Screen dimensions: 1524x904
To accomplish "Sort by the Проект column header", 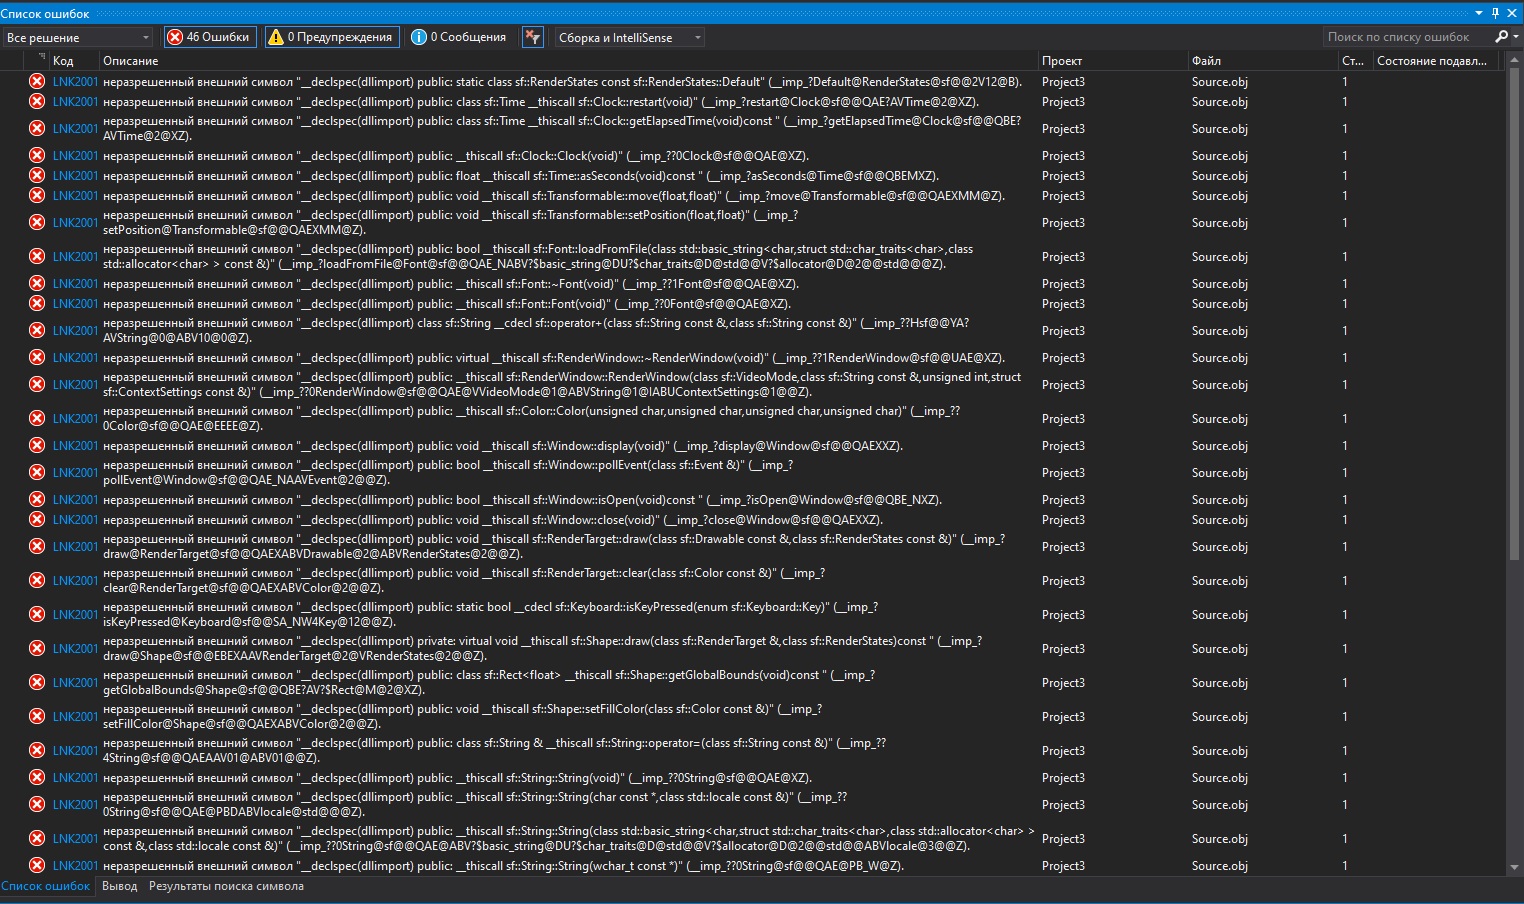I will tap(1112, 61).
